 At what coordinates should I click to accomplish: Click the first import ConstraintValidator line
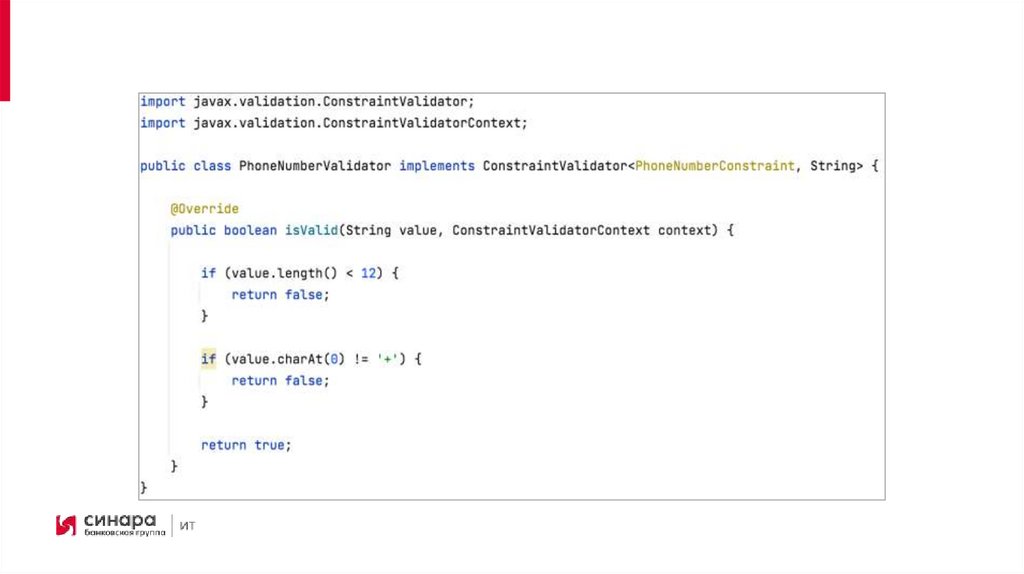306,102
